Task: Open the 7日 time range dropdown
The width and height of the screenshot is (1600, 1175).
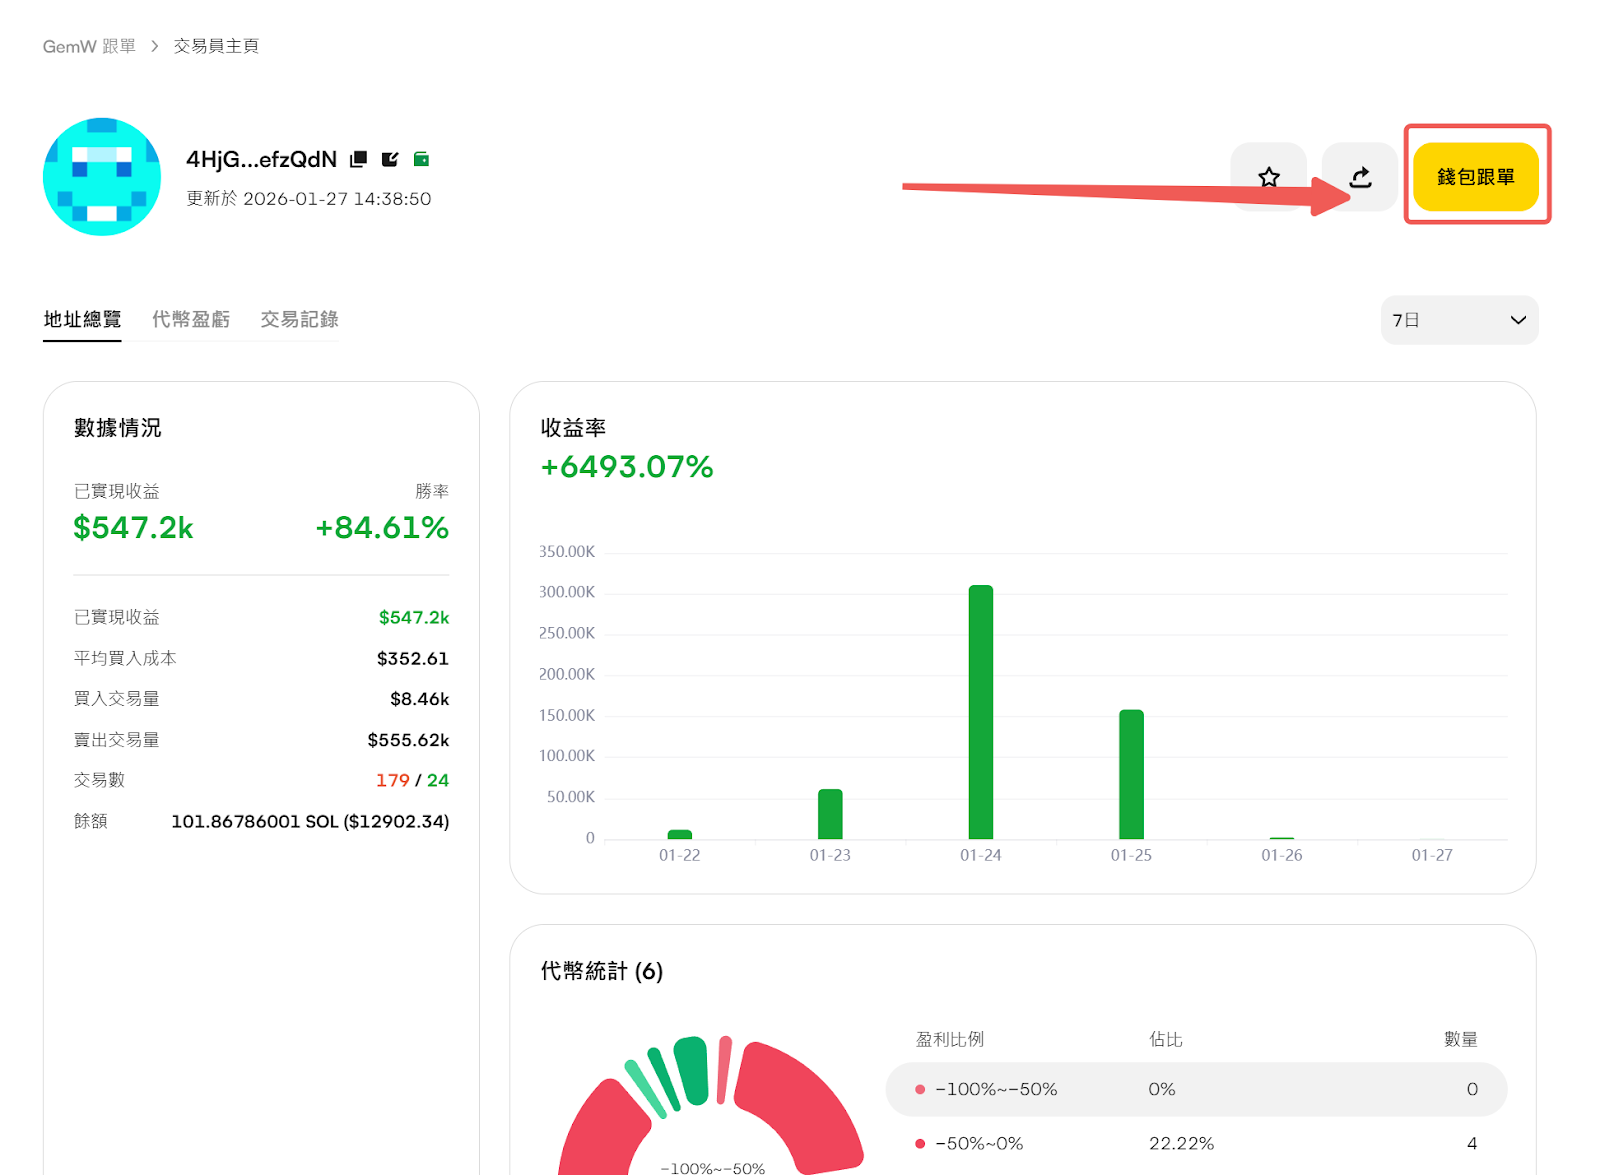Action: (1458, 320)
